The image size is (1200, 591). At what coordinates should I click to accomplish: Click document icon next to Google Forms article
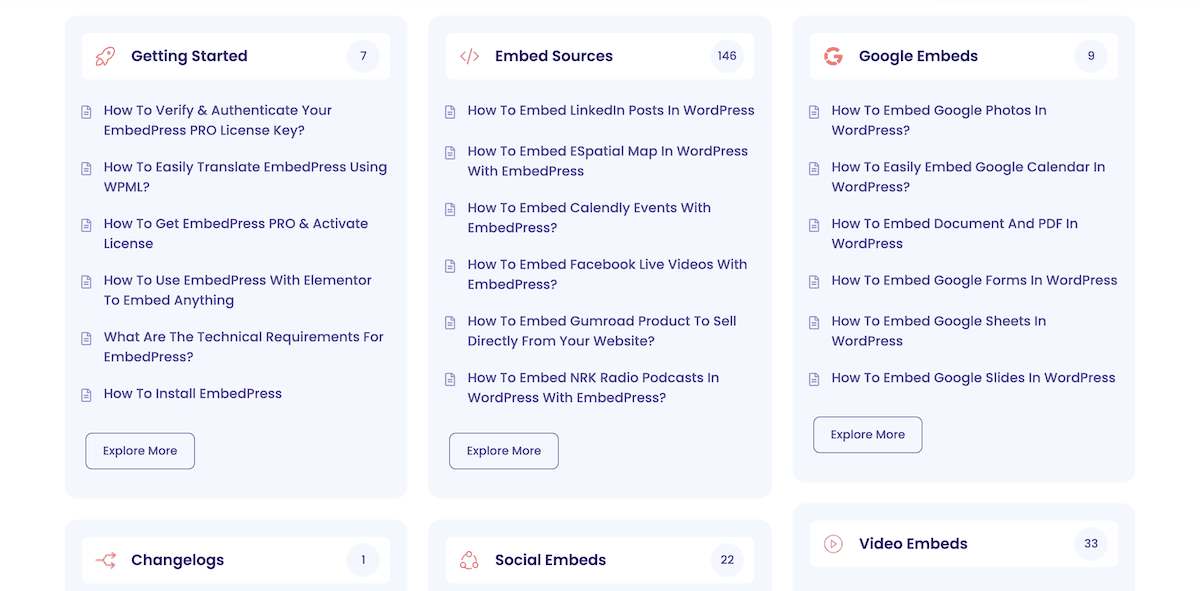815,282
